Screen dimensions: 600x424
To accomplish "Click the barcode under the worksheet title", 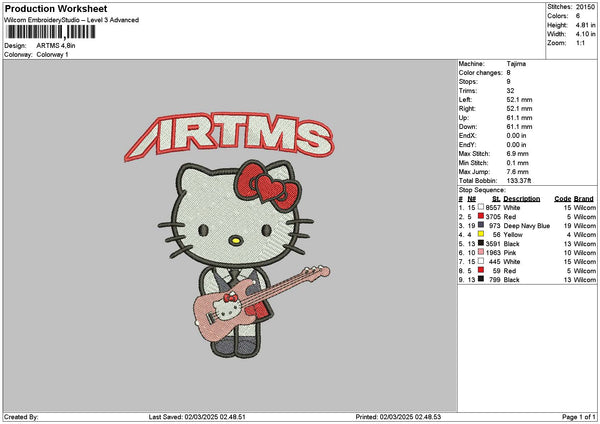I will point(51,32).
